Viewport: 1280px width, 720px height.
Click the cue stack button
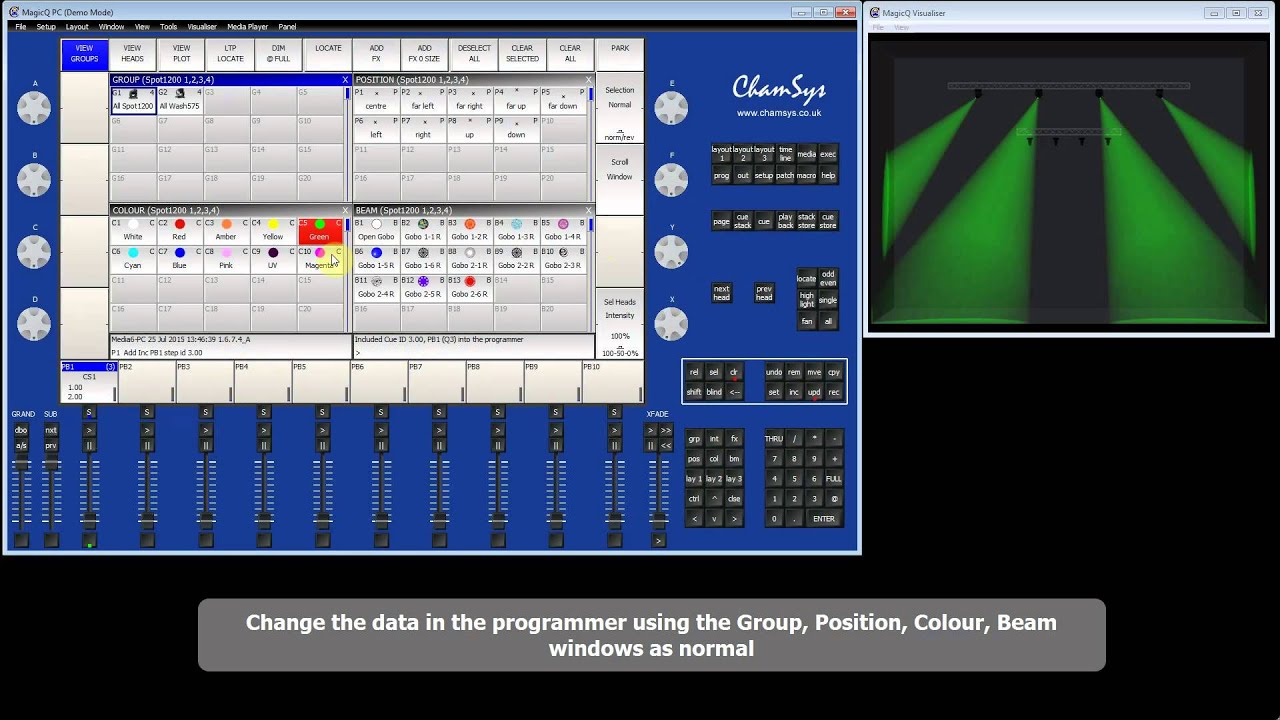742,221
